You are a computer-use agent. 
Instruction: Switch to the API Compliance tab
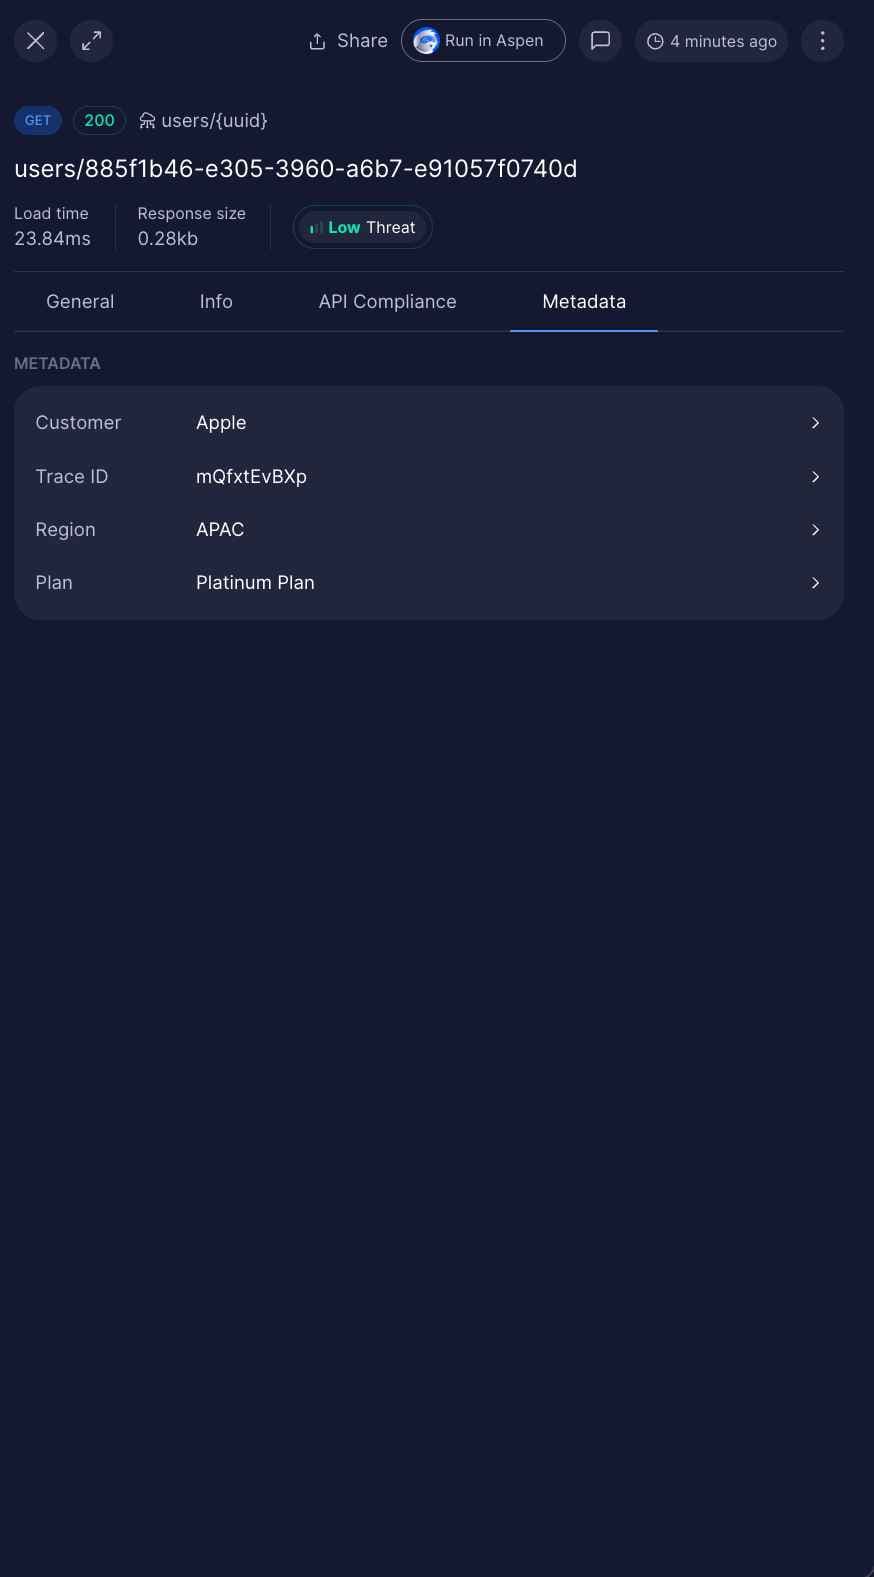388,301
